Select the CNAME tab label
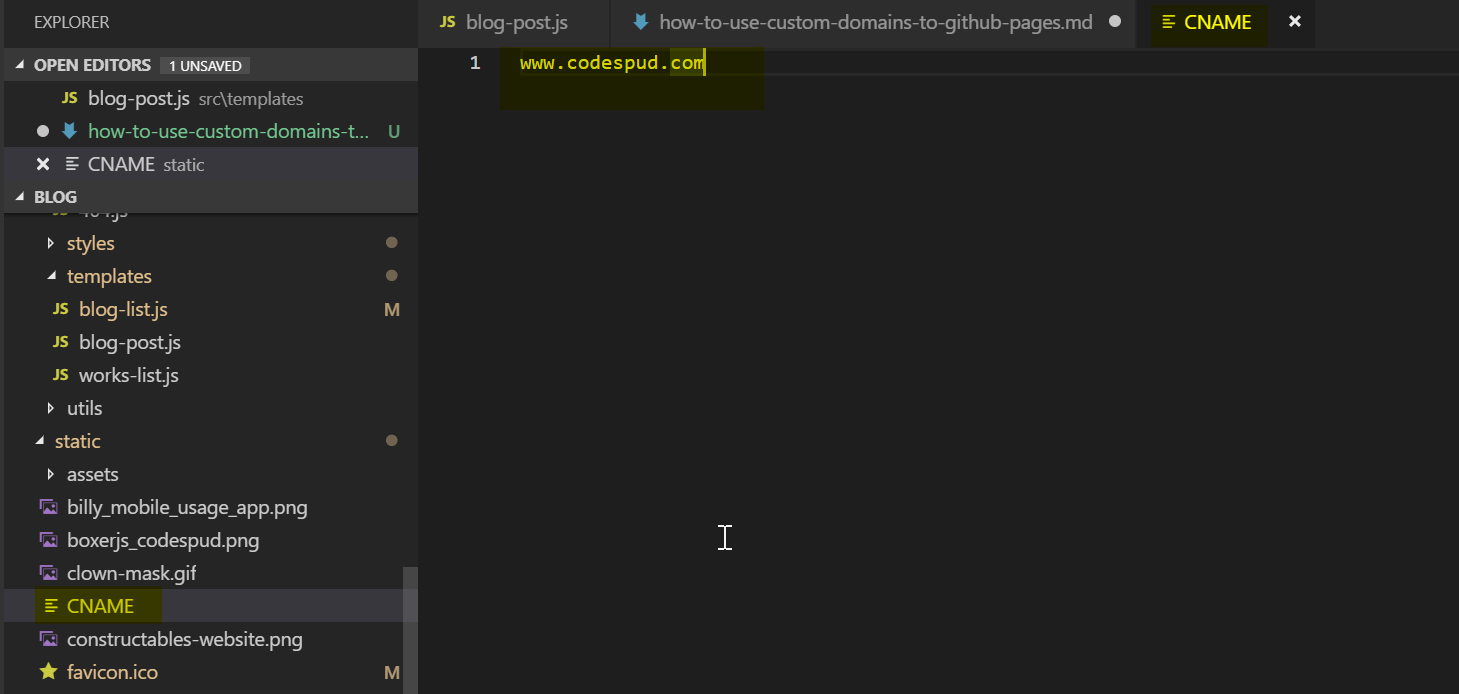The image size is (1459, 694). (1218, 22)
